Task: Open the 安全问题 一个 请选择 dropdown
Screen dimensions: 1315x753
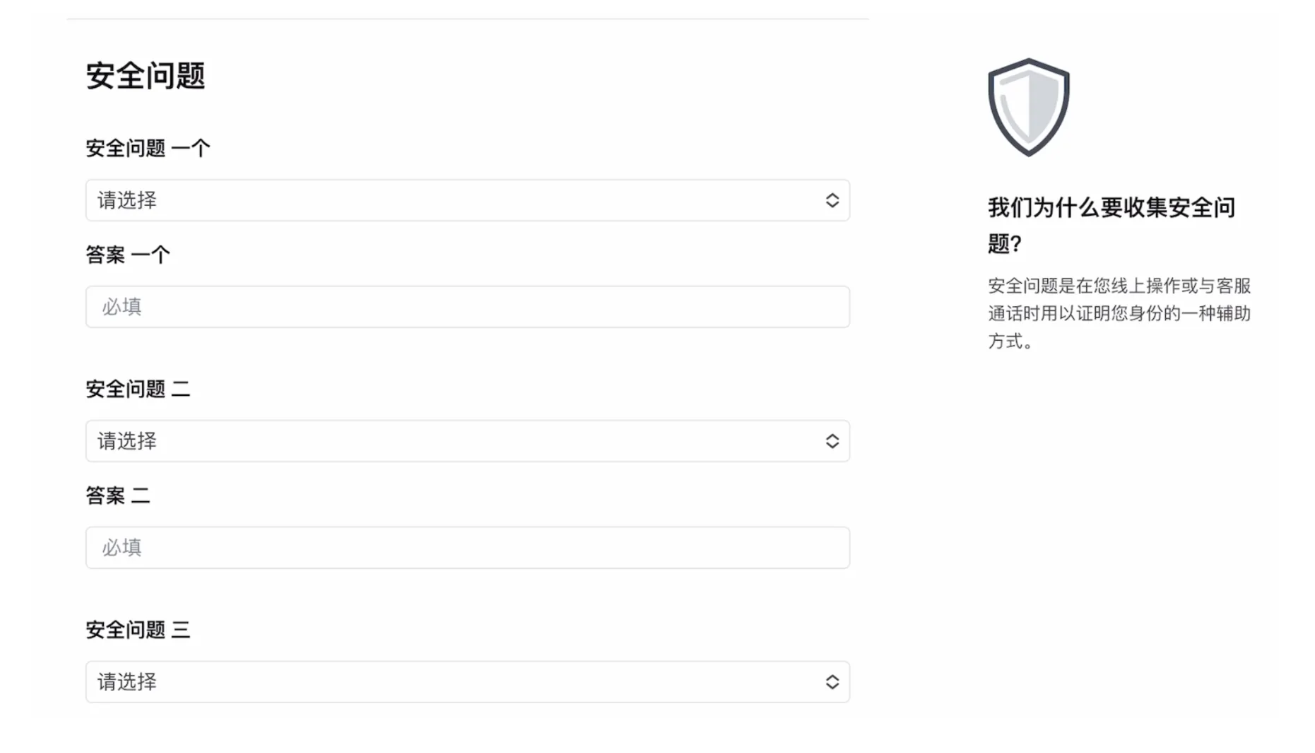Action: (x=467, y=200)
